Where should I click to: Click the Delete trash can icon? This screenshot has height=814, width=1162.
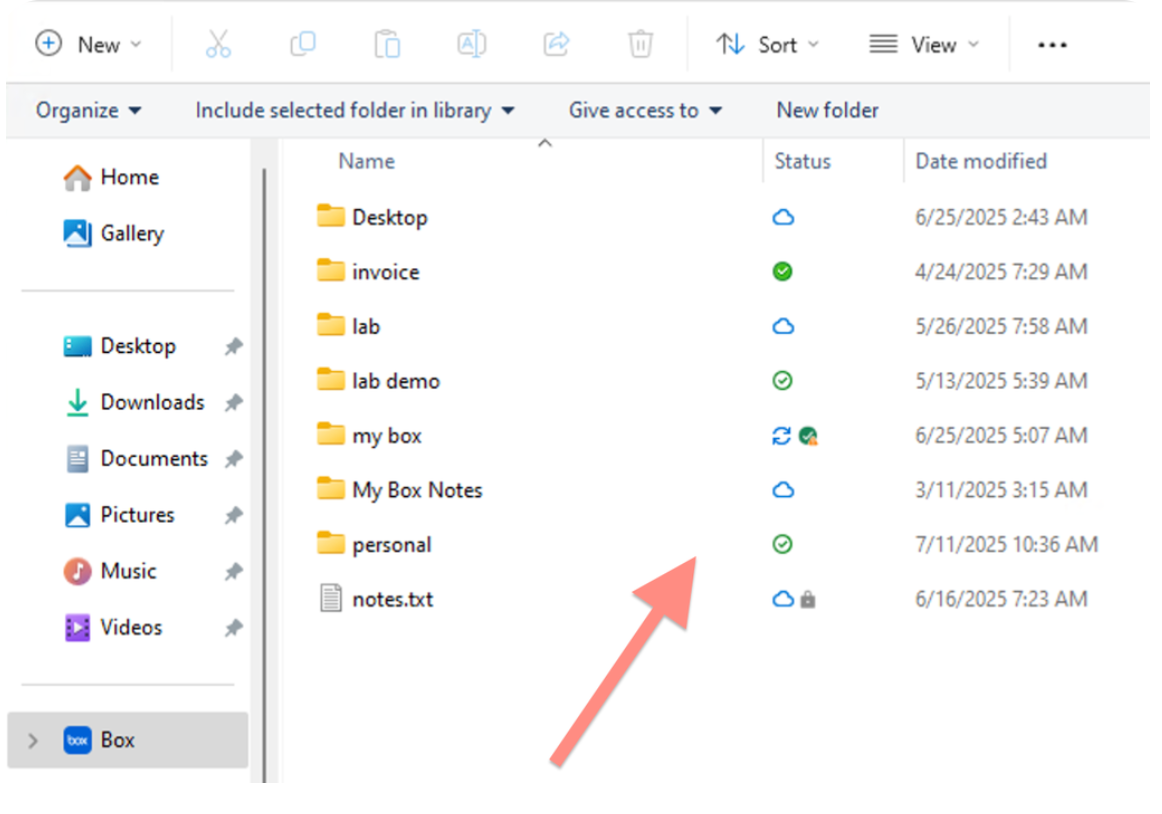[x=640, y=44]
